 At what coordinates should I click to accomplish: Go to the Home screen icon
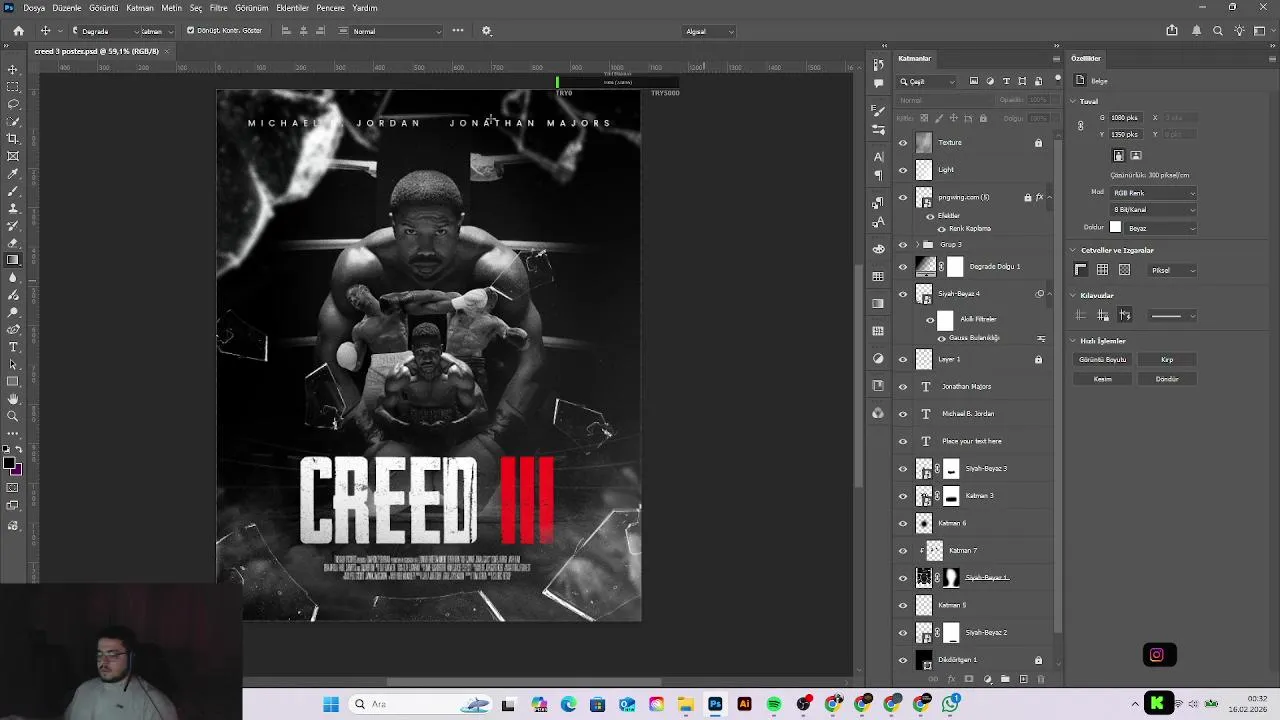(x=18, y=31)
